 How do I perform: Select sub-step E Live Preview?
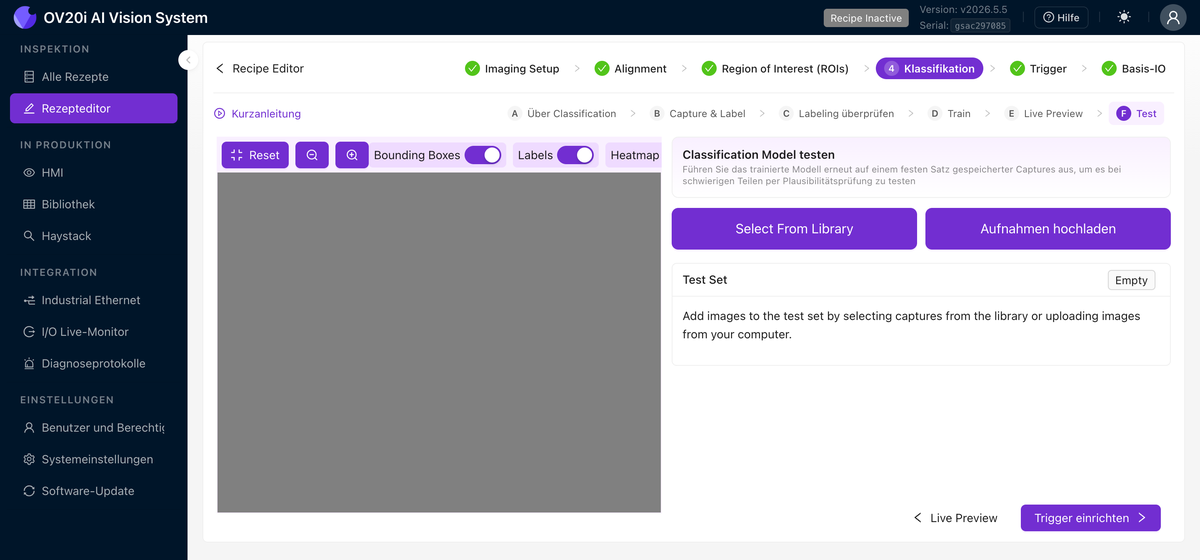(1044, 114)
